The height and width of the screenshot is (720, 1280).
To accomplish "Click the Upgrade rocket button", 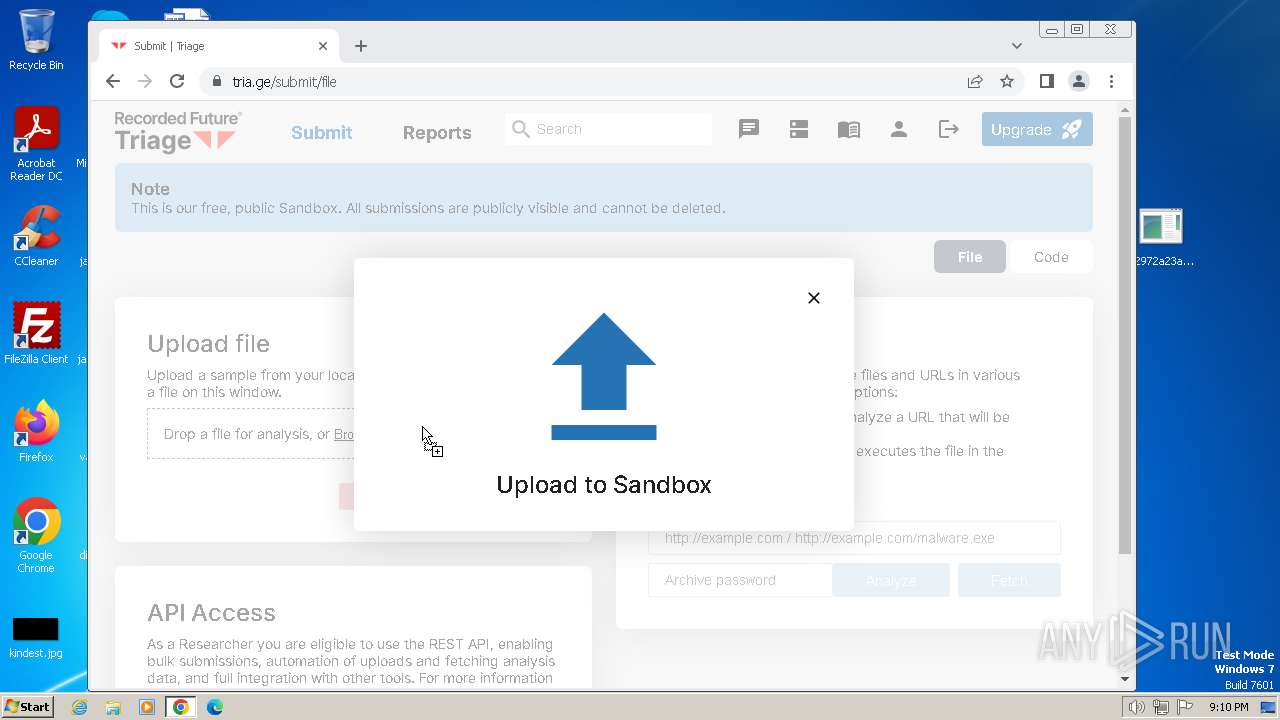I will (1037, 130).
